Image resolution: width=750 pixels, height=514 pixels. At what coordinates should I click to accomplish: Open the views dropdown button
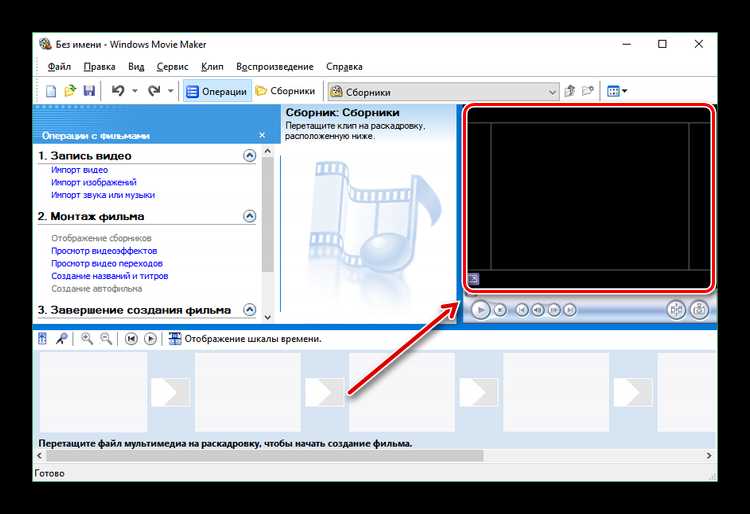[x=617, y=91]
